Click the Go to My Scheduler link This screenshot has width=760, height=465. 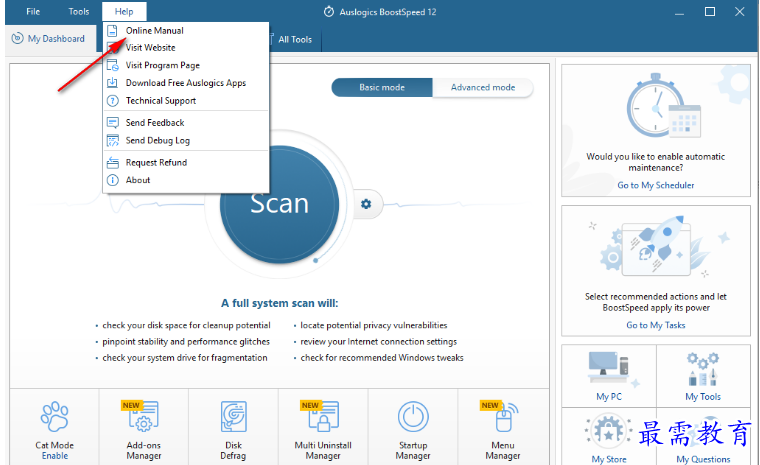[655, 185]
